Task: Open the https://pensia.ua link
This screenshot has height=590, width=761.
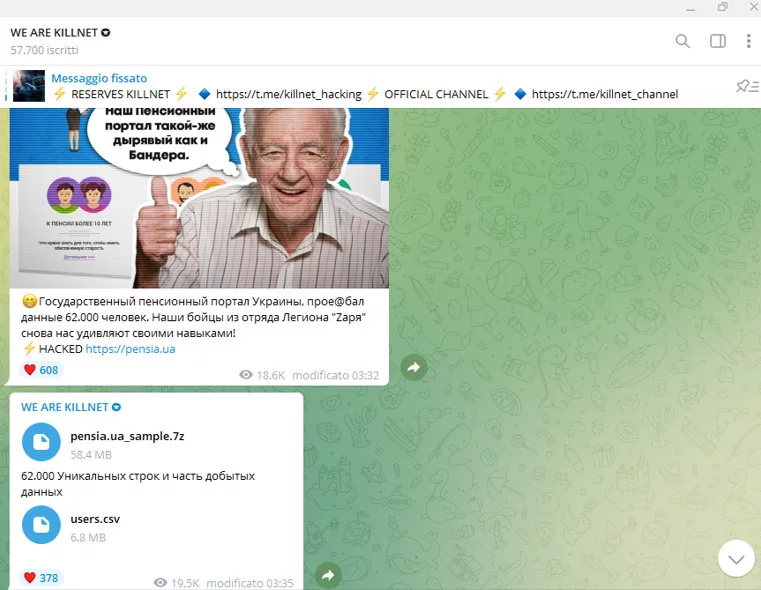Action: (130, 349)
